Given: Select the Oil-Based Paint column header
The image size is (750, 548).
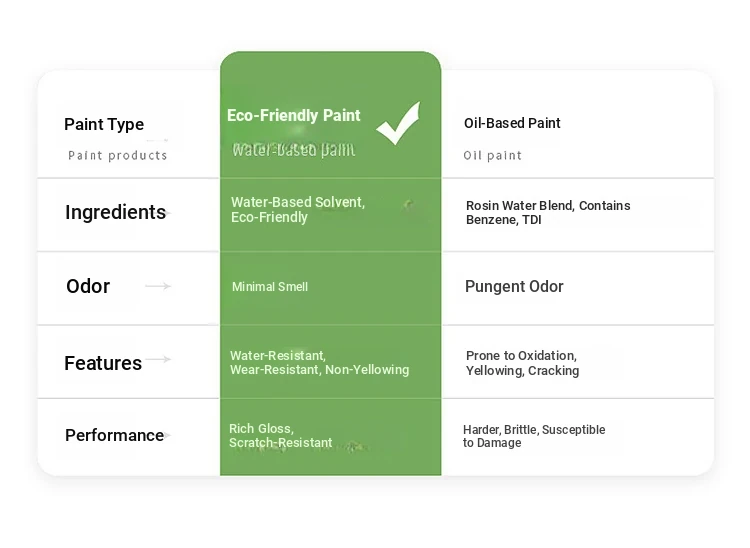Looking at the screenshot, I should 512,123.
